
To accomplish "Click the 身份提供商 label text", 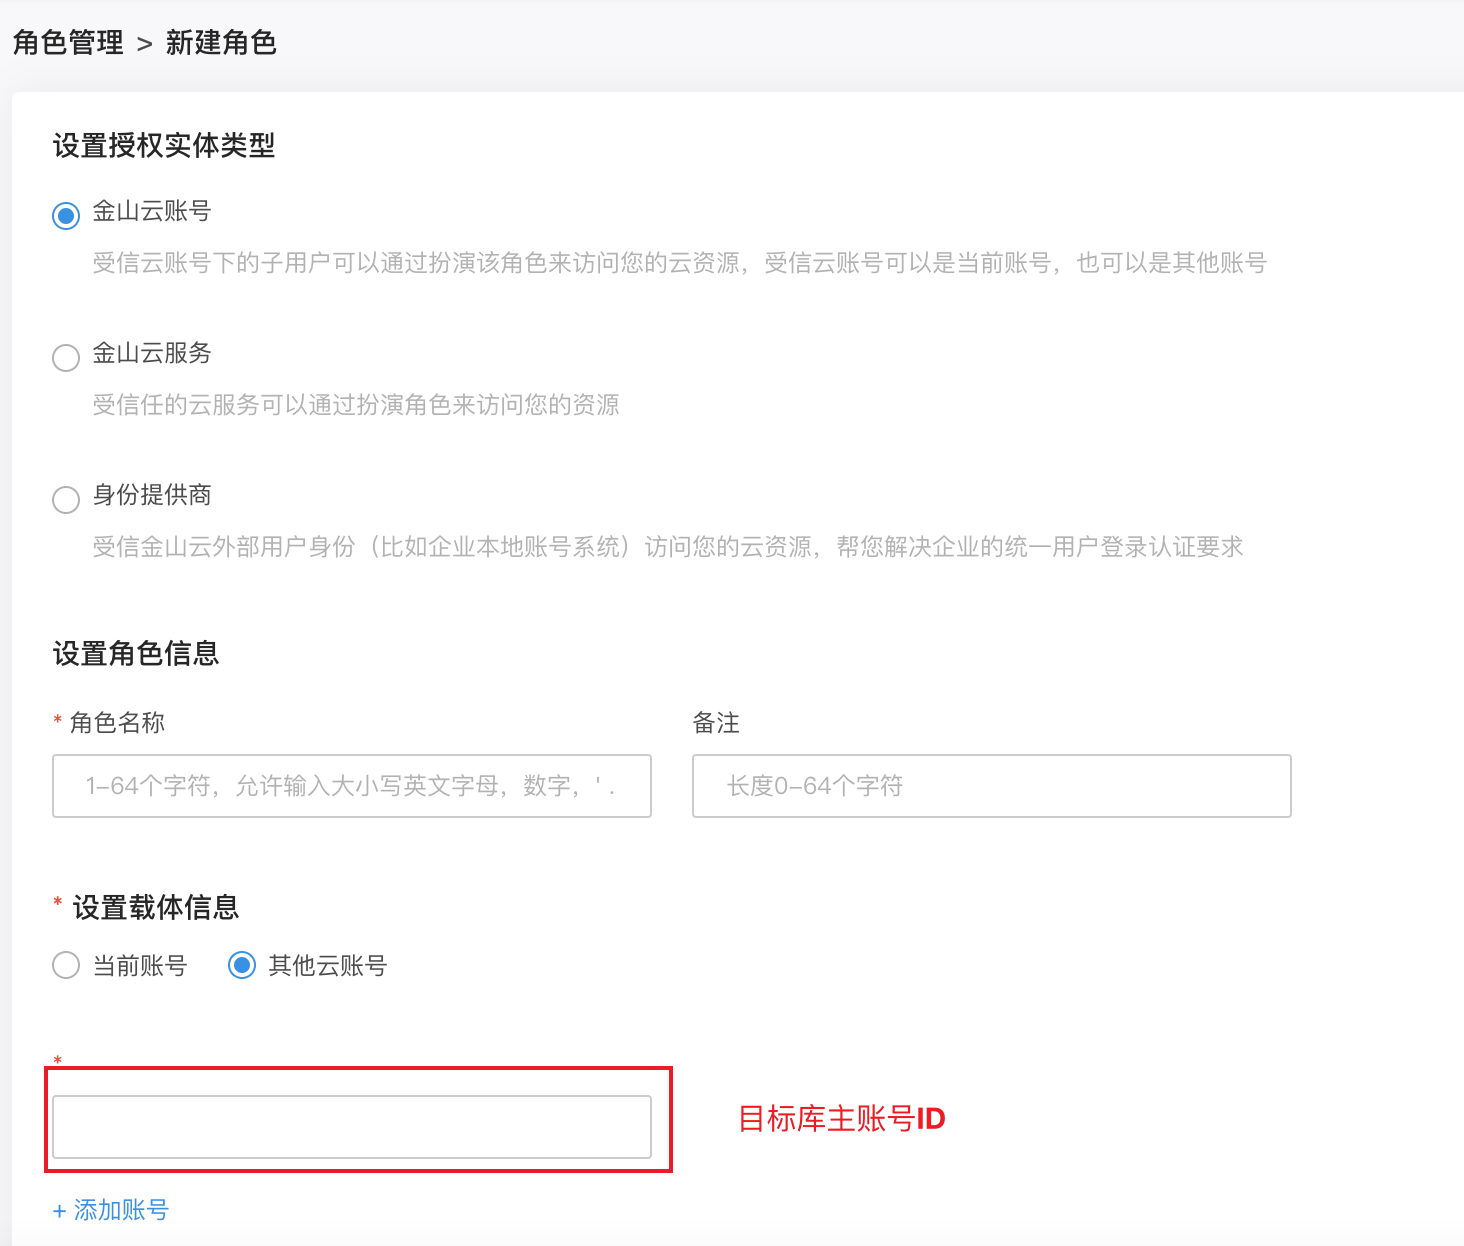I will click(x=152, y=495).
